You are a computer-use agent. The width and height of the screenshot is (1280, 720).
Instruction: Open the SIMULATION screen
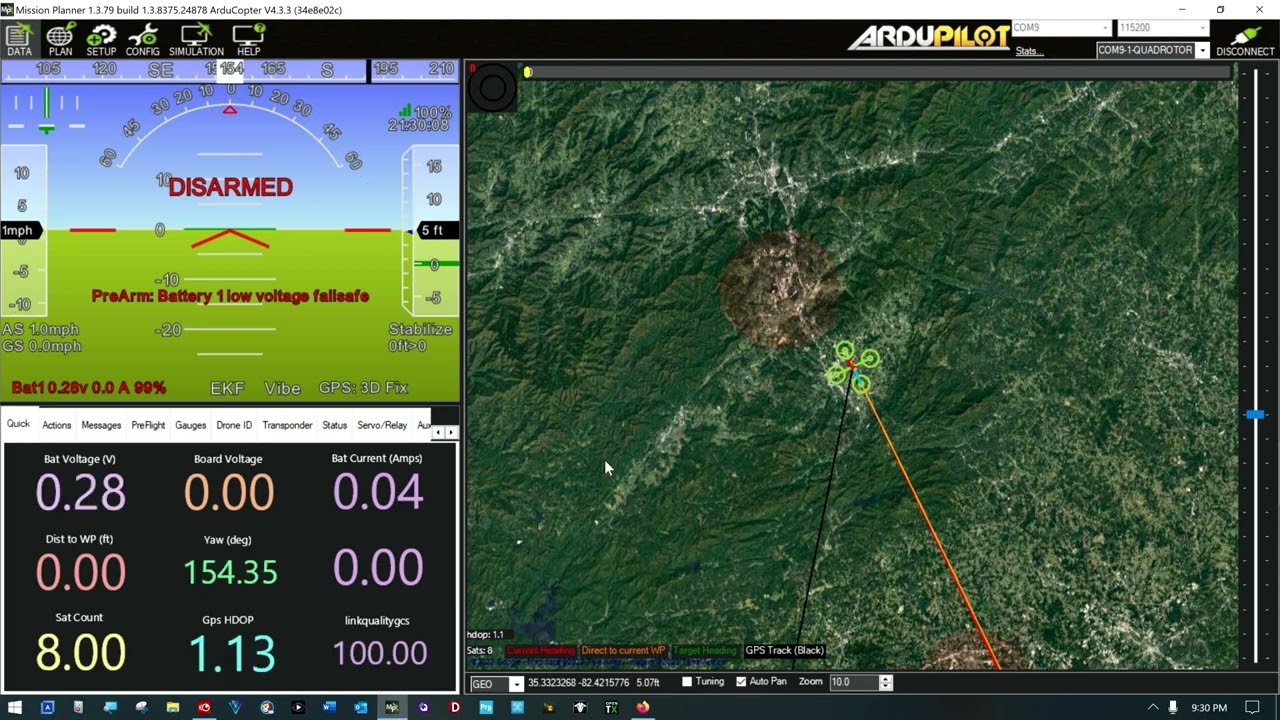coord(196,39)
